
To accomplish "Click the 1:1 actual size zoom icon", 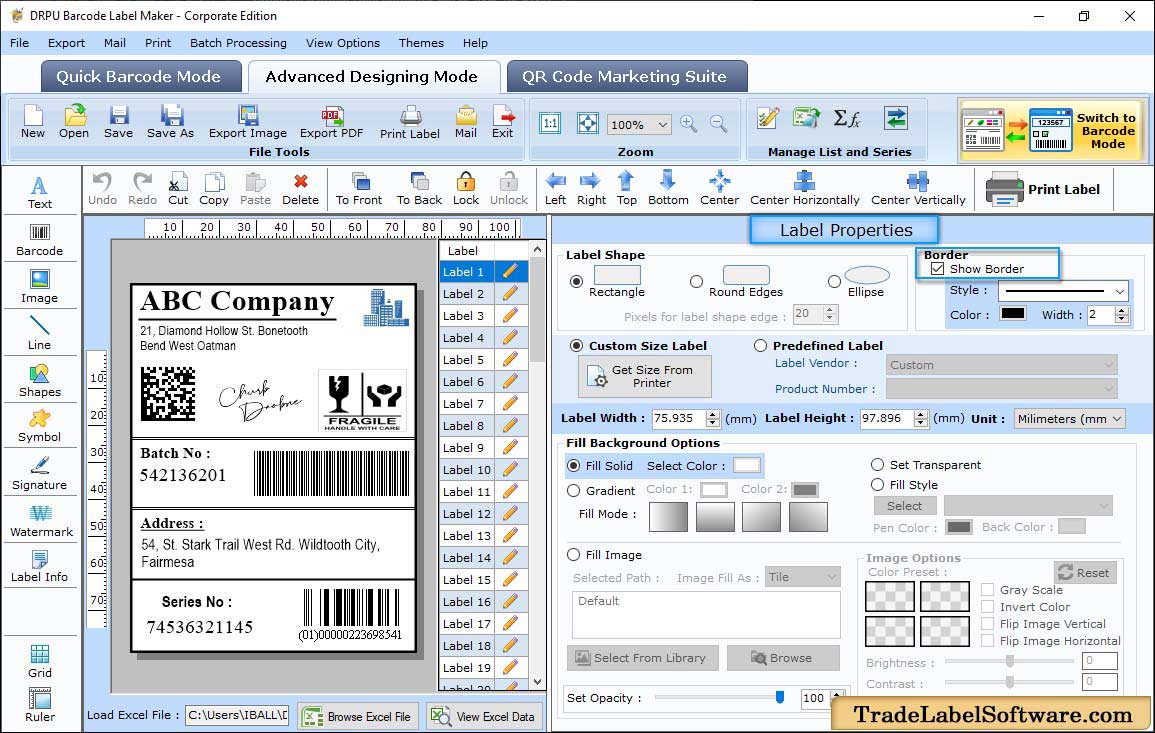I will 550,124.
